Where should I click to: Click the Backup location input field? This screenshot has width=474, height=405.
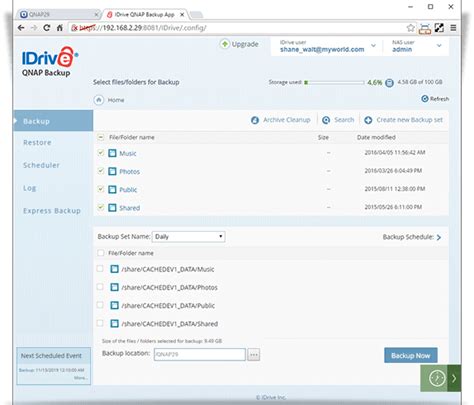coord(200,354)
